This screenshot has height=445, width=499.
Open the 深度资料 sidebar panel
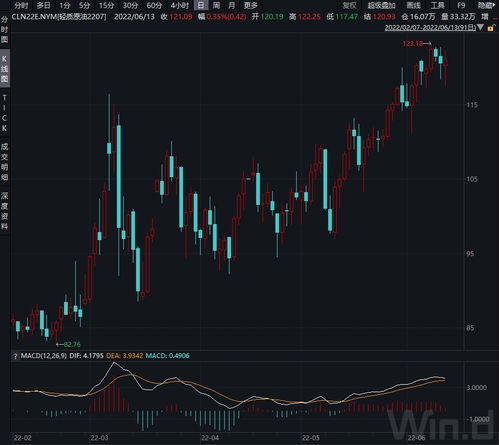tap(4, 211)
